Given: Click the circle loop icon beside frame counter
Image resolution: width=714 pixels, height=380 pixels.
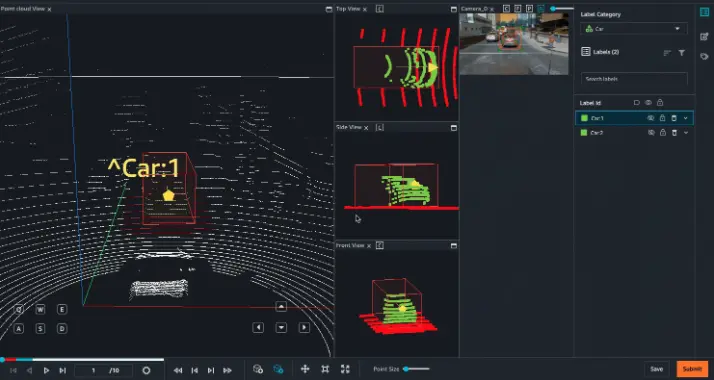Looking at the screenshot, I should (146, 370).
